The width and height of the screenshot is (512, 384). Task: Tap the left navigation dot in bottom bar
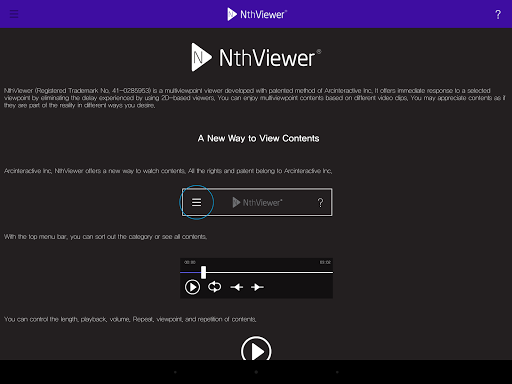coord(175,372)
